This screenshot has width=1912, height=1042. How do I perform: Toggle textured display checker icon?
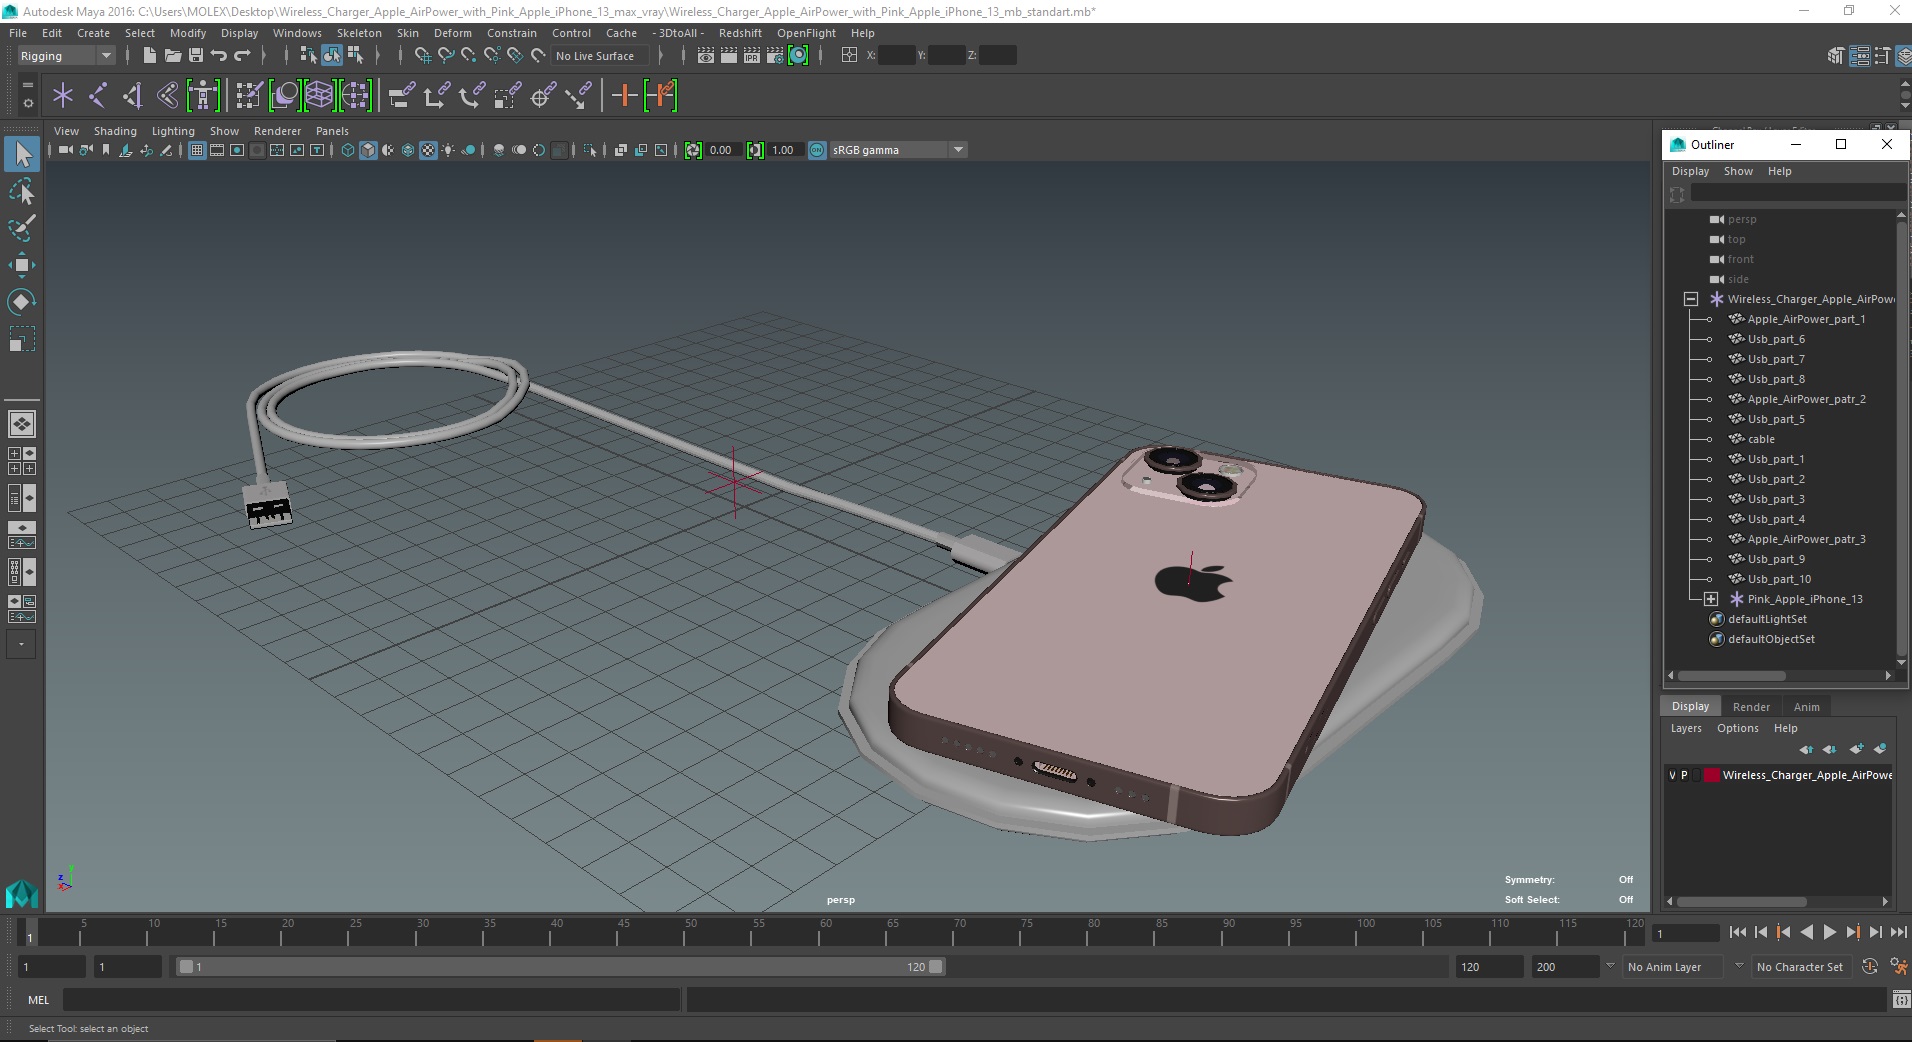428,150
